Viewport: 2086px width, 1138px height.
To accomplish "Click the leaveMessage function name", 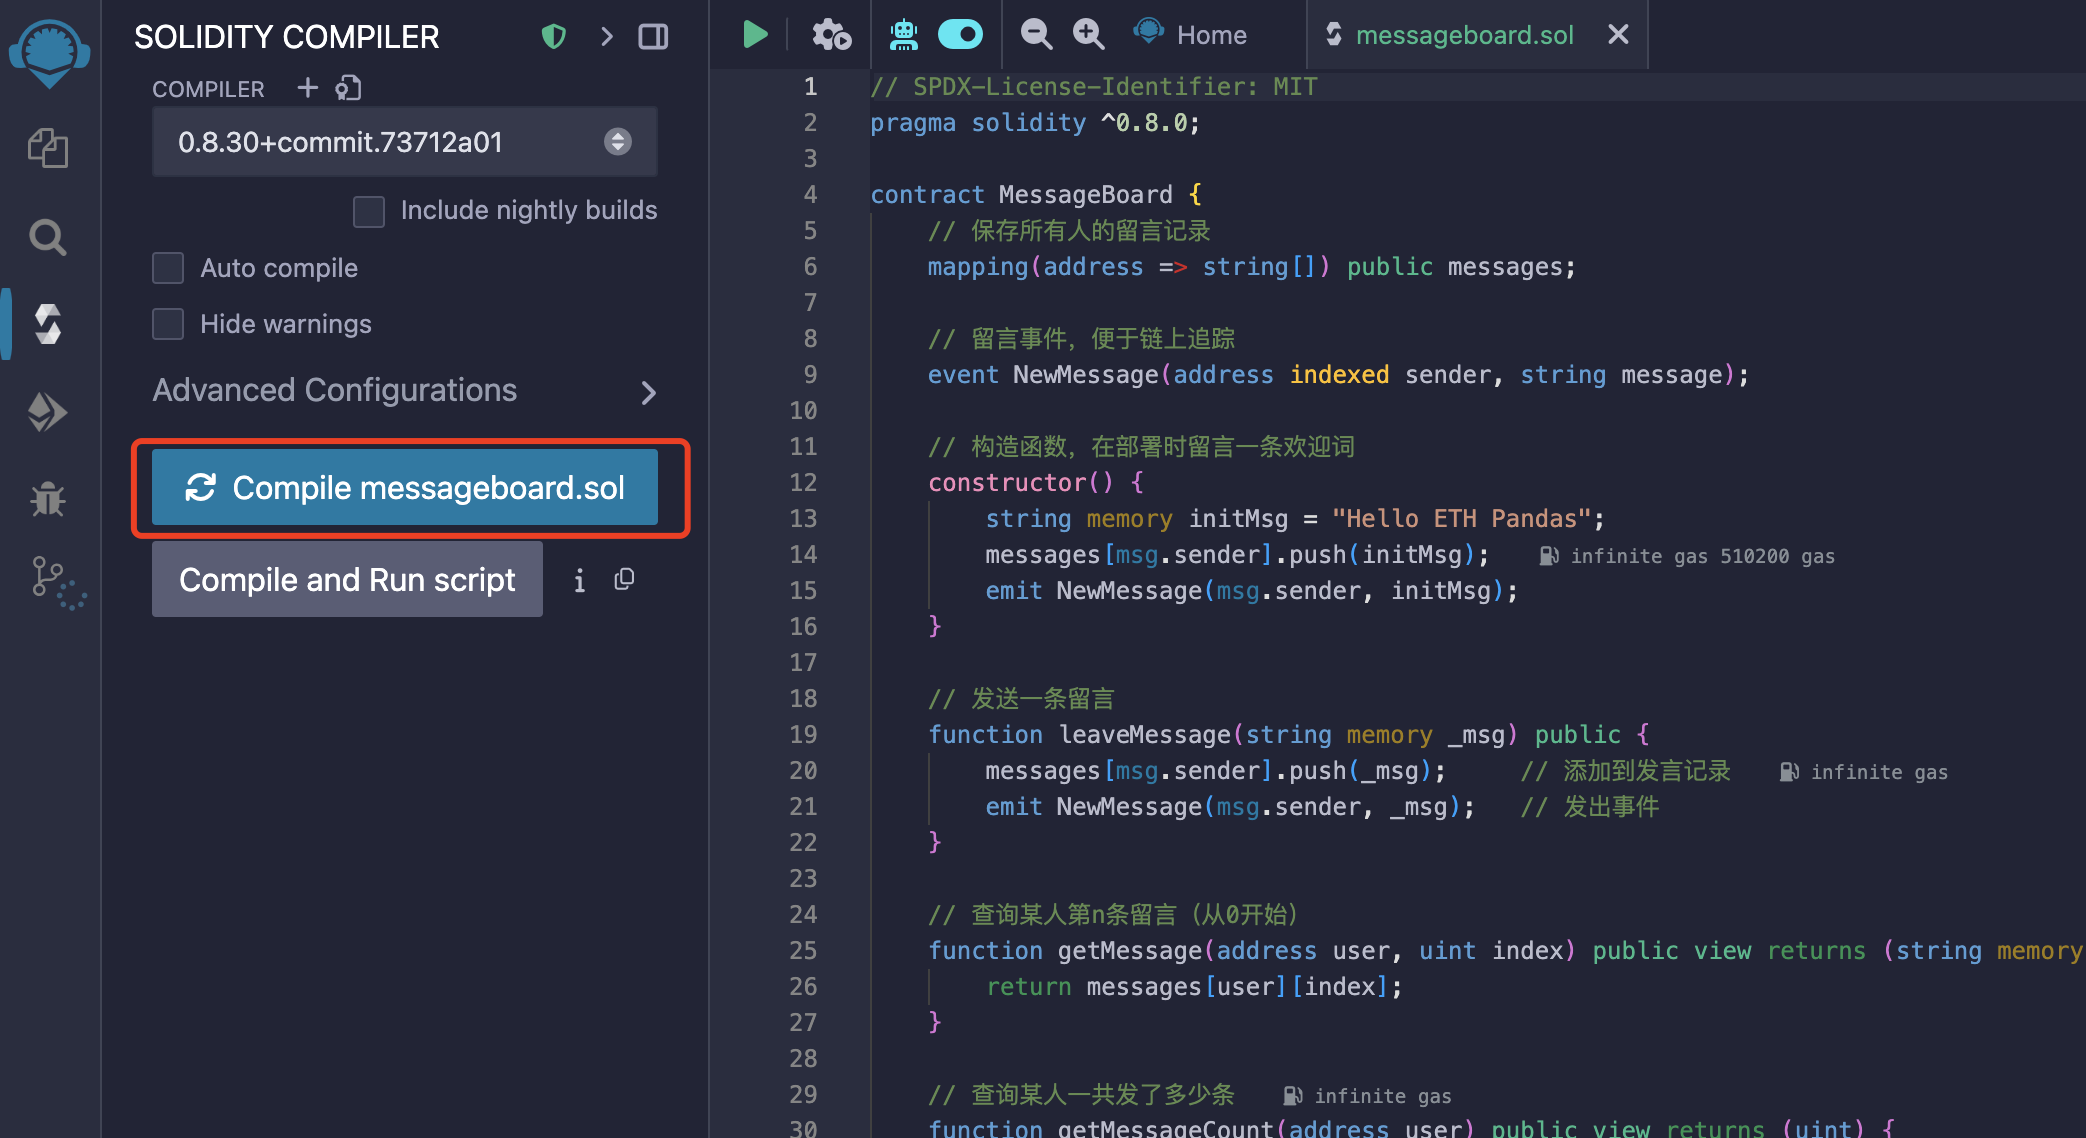I will click(1144, 735).
